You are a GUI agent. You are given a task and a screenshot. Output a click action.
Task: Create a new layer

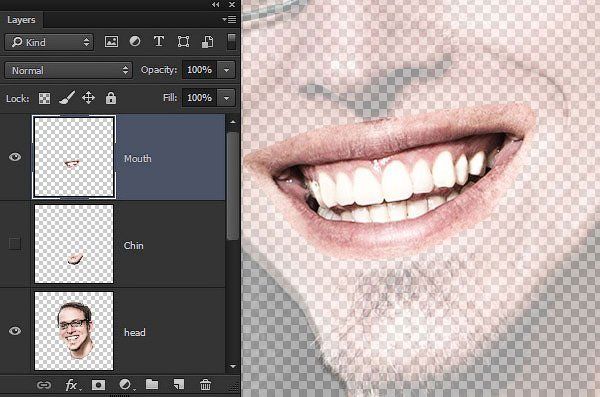pos(179,384)
